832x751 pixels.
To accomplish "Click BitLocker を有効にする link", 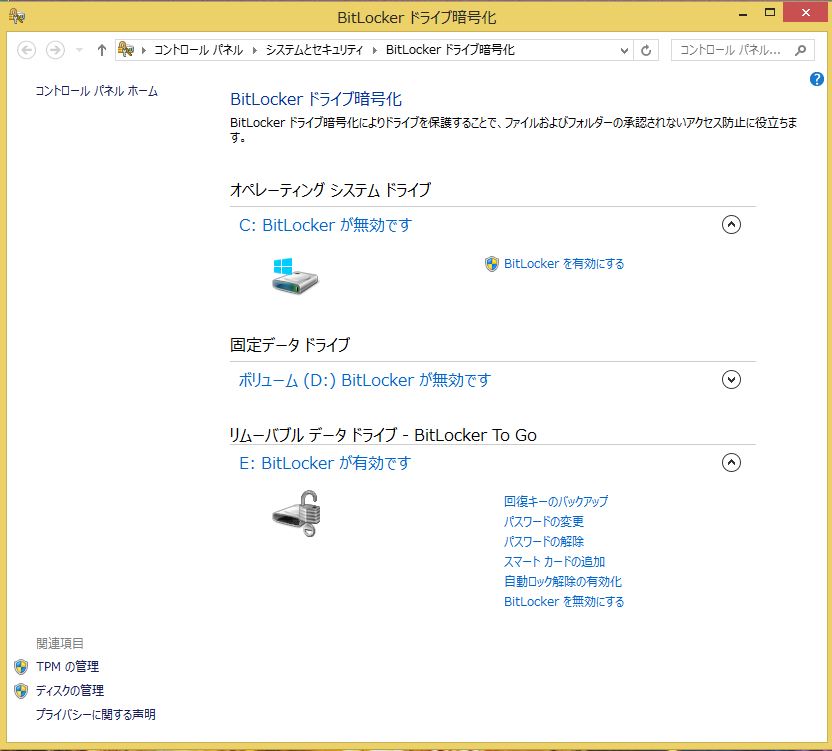I will coord(564,264).
